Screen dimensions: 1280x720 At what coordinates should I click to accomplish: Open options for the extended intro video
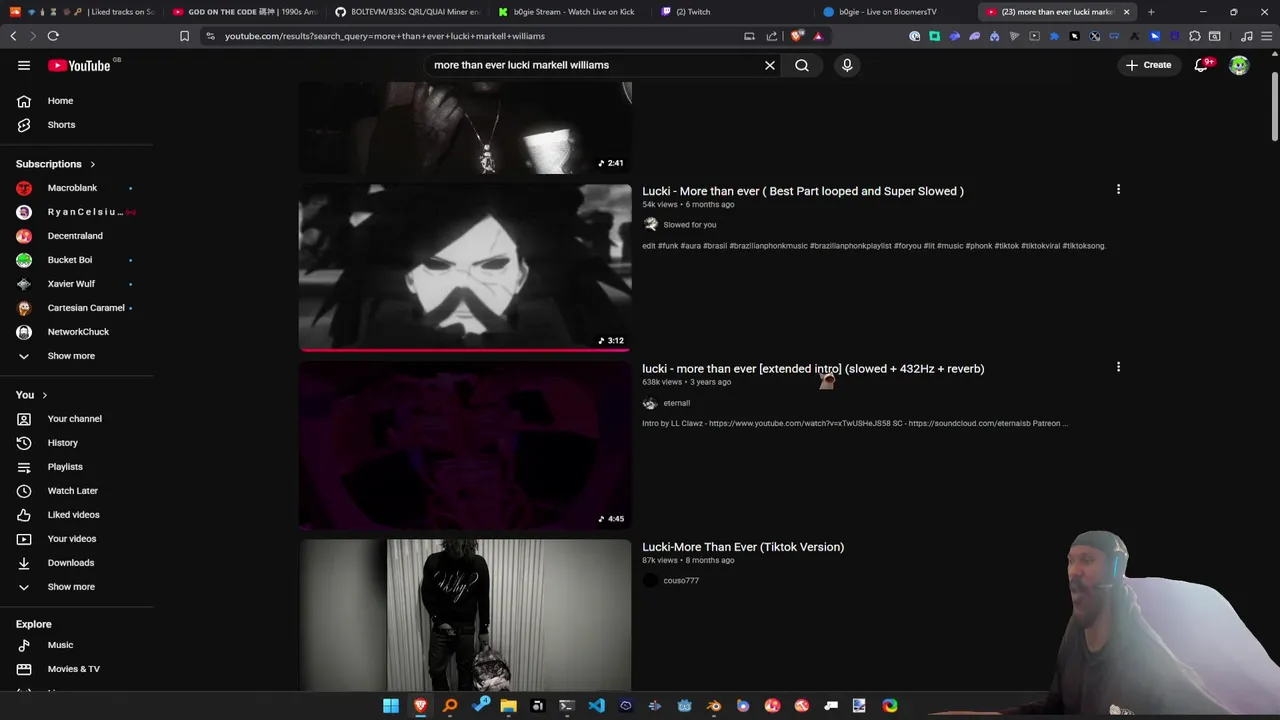click(x=1118, y=367)
